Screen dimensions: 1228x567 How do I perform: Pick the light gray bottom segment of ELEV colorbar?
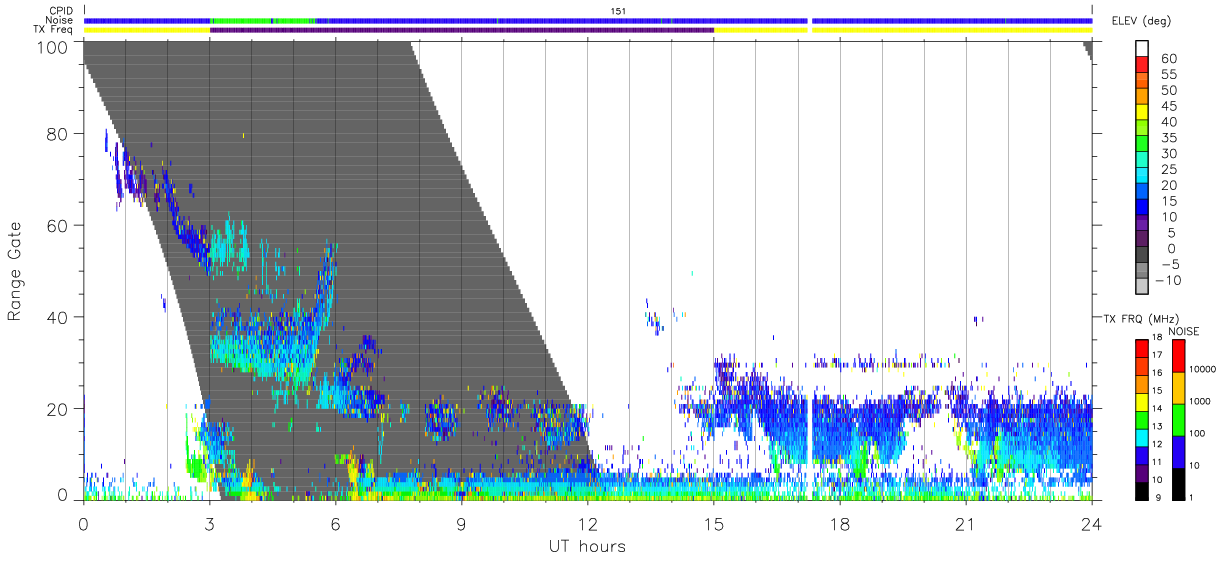(1142, 288)
